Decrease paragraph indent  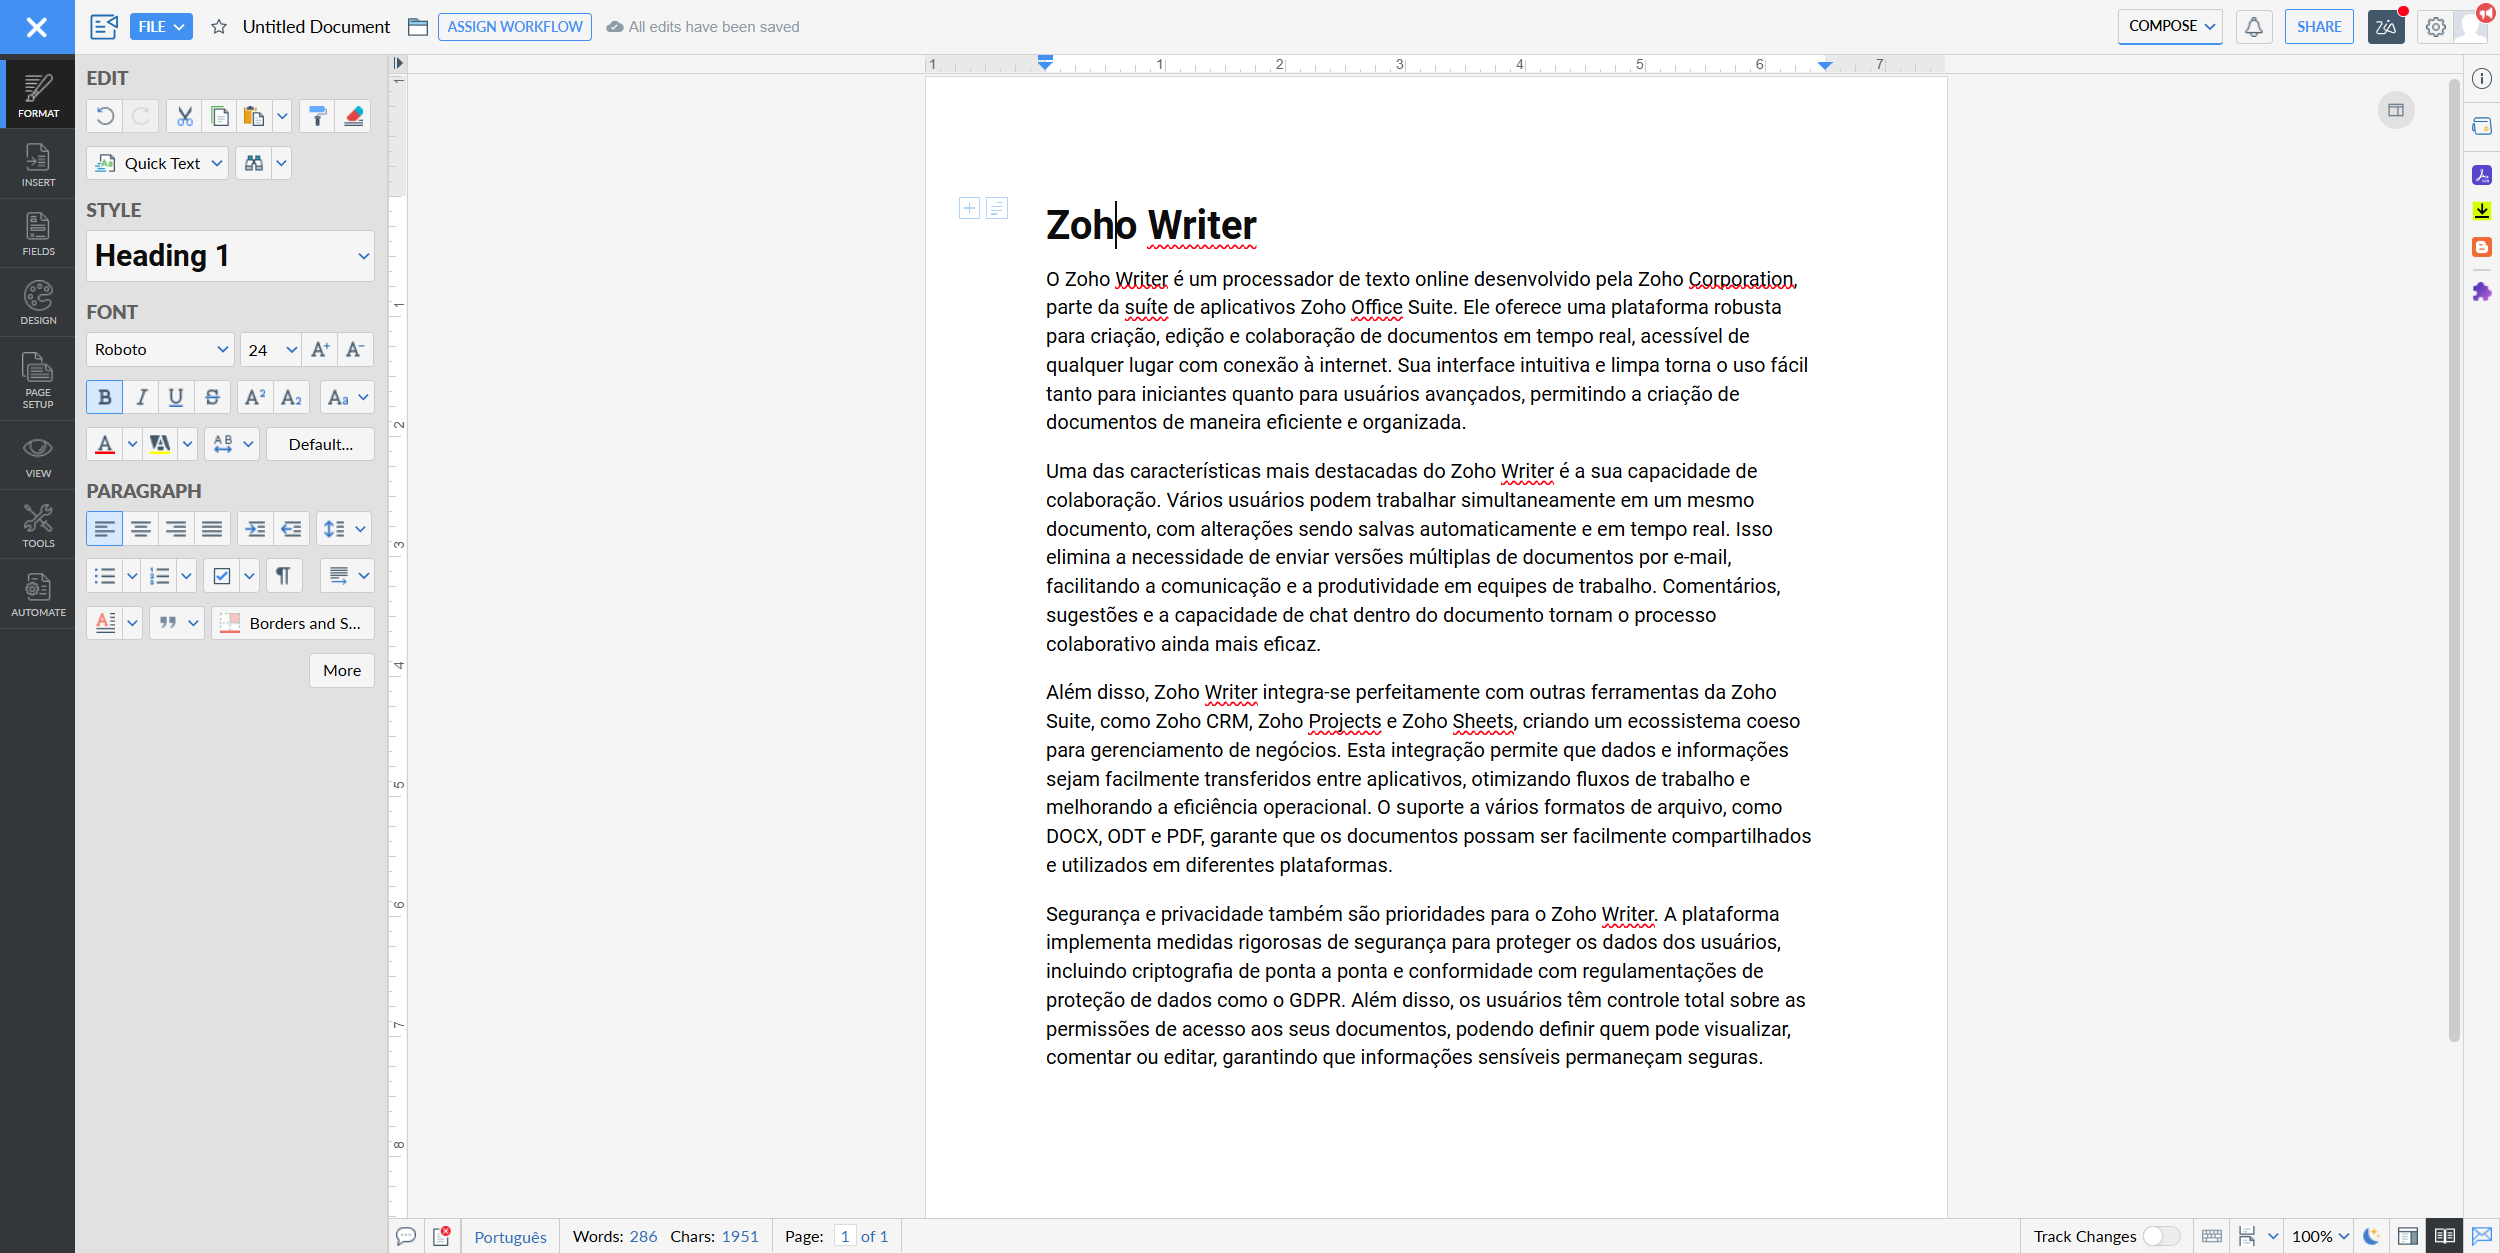[x=291, y=528]
